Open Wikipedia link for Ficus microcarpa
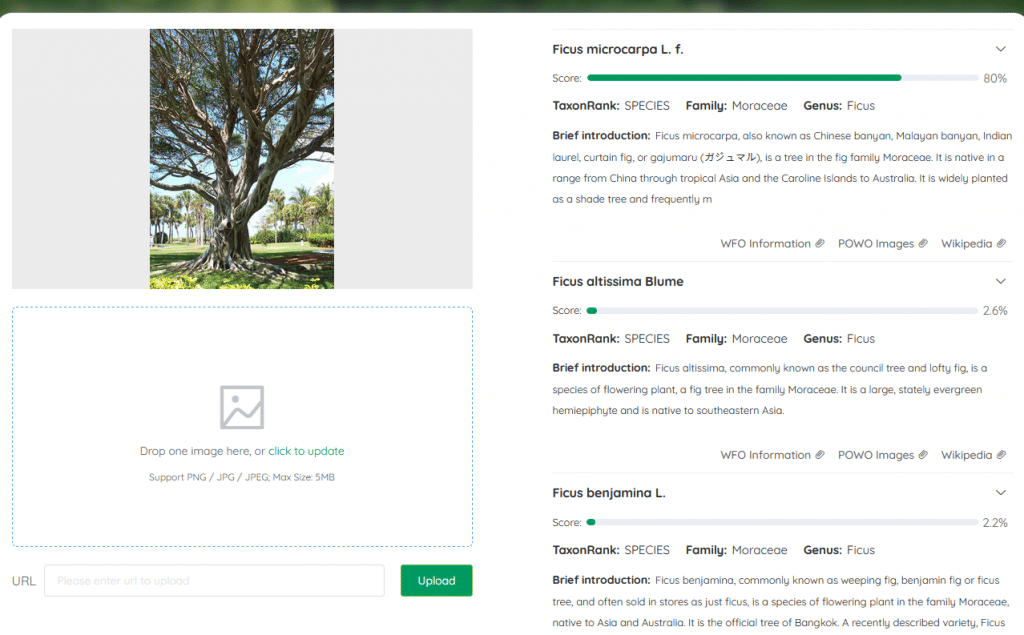Screen dimensions: 1024x635 [x=967, y=244]
